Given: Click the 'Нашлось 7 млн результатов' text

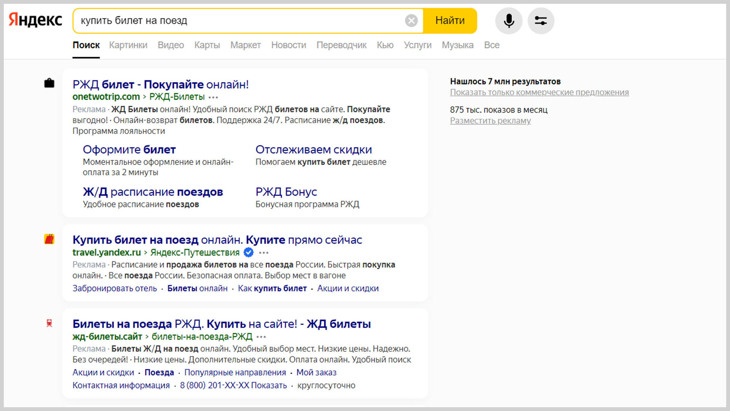Looking at the screenshot, I should pyautogui.click(x=505, y=81).
